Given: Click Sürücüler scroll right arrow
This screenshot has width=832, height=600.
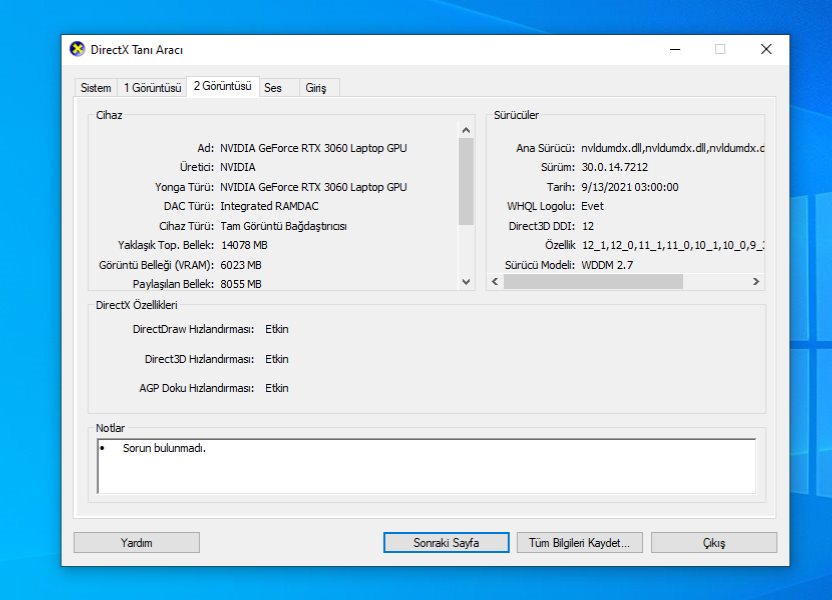Looking at the screenshot, I should (756, 282).
